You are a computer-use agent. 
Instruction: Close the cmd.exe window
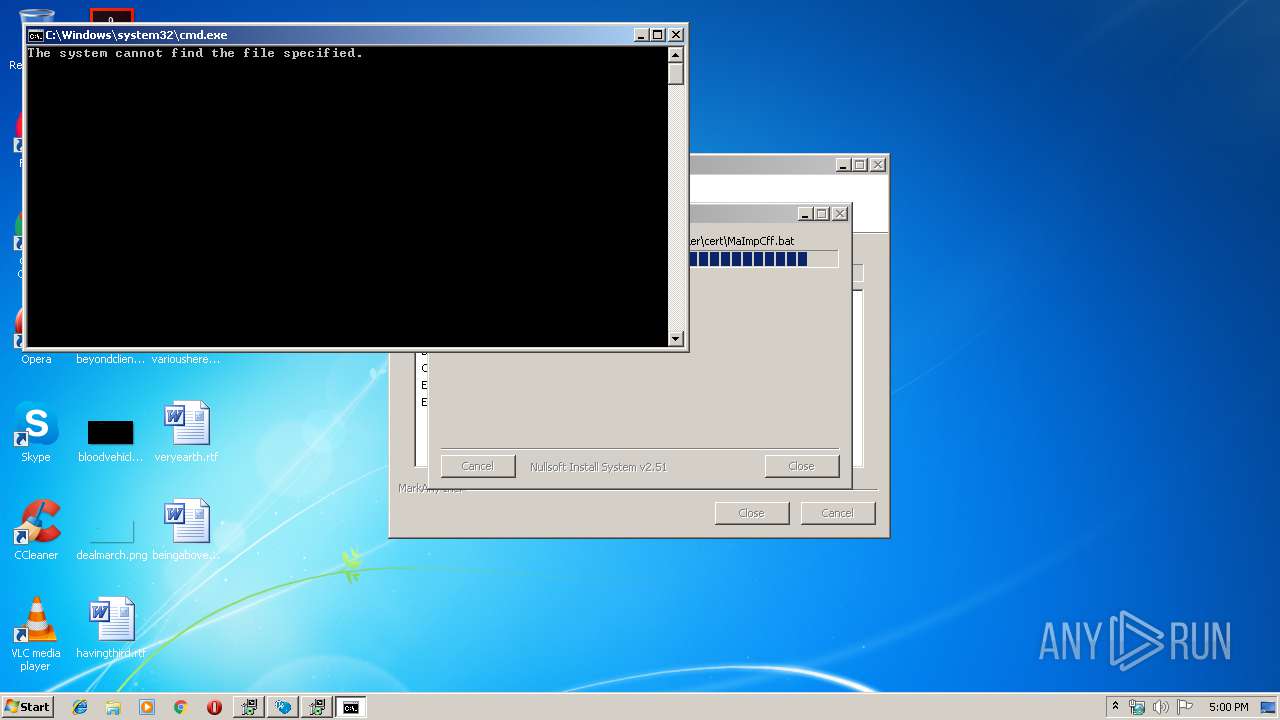(x=676, y=35)
